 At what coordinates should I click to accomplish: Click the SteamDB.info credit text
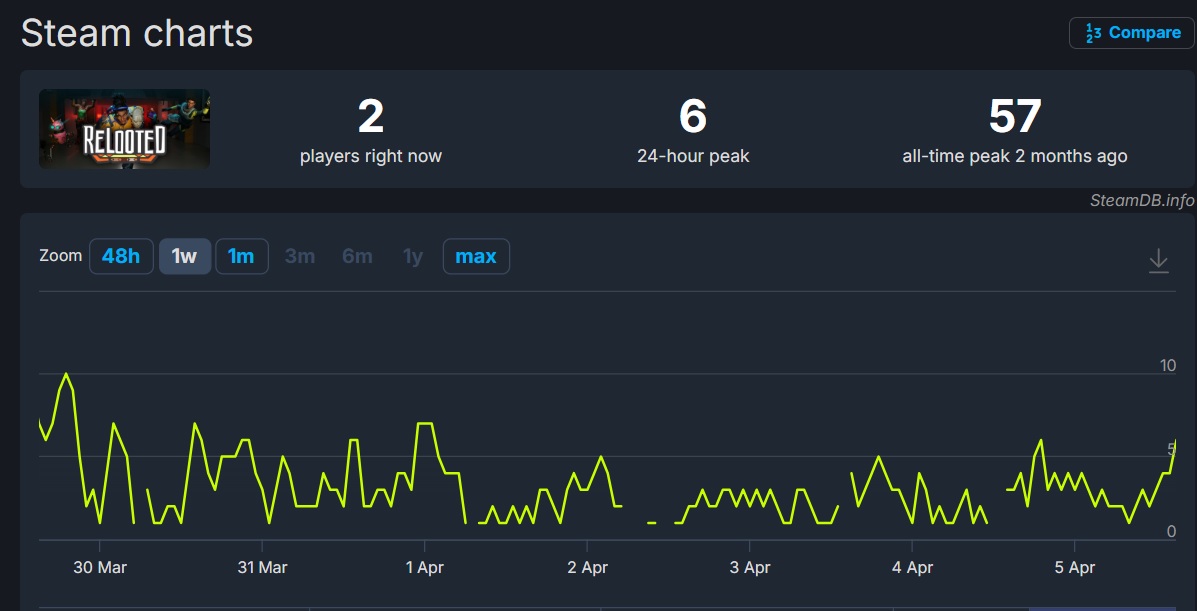1142,200
